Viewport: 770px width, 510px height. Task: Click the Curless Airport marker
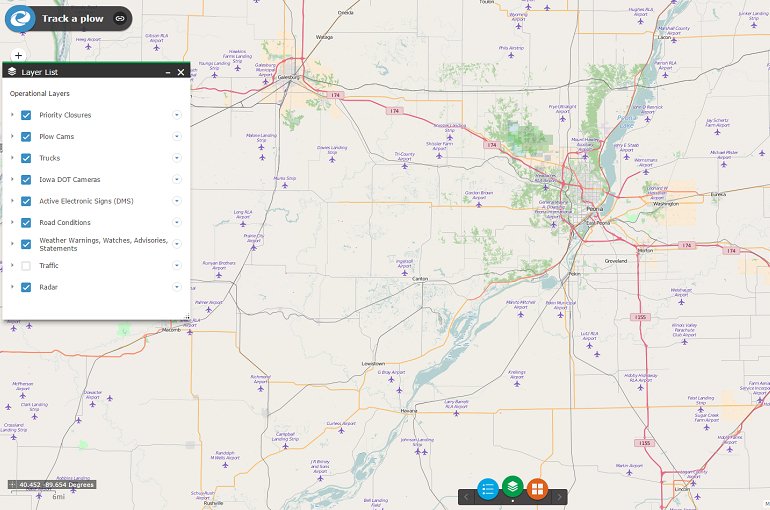pos(341,430)
